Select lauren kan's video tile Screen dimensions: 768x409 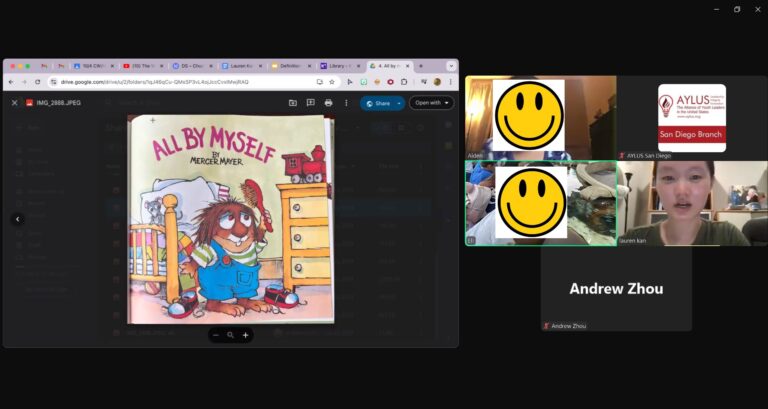coord(692,203)
